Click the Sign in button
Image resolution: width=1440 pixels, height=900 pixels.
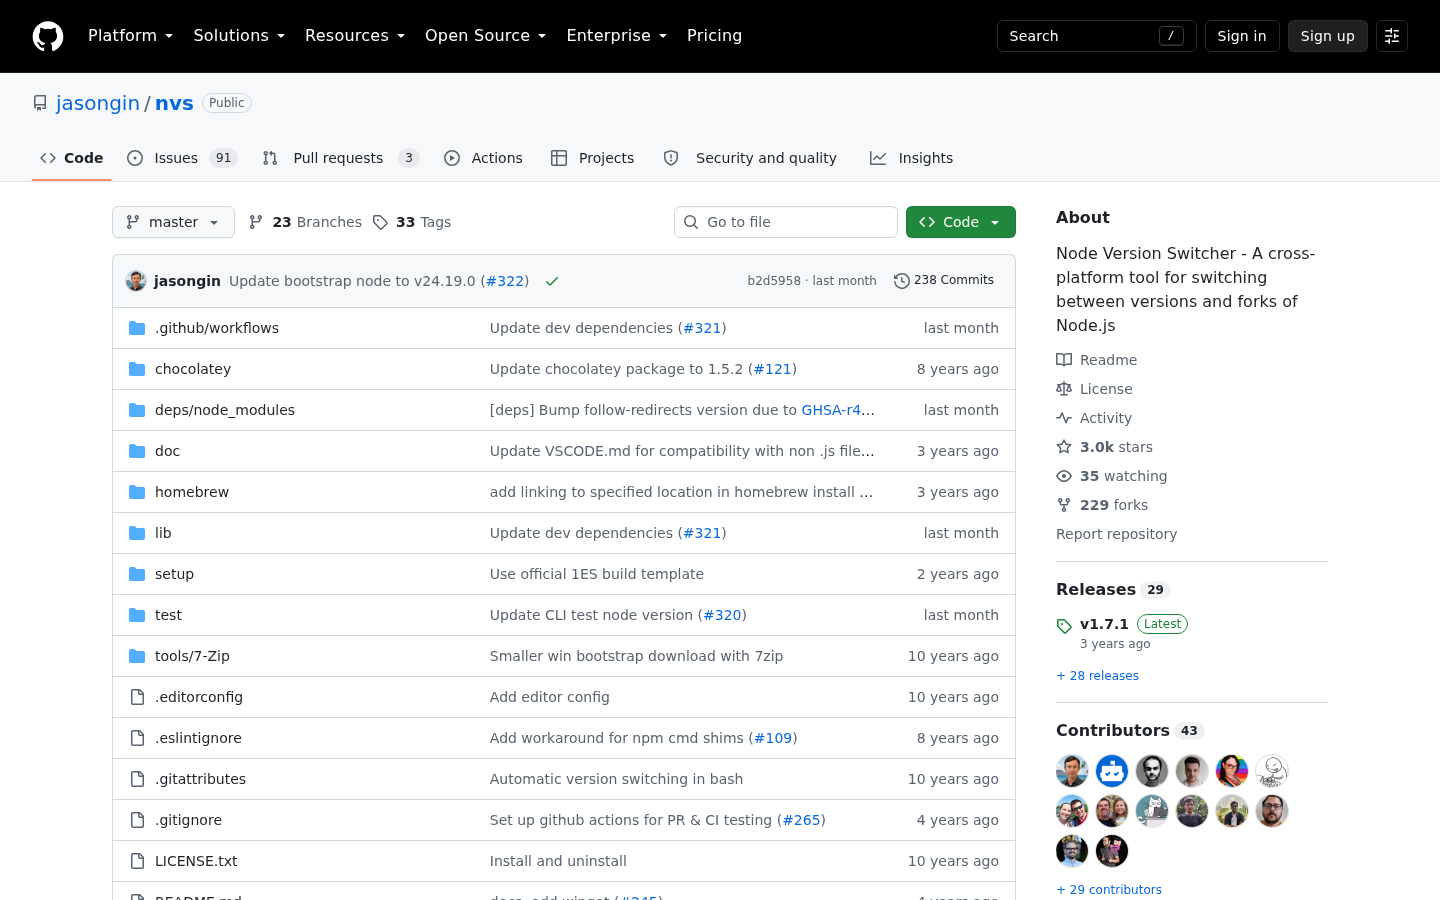point(1242,36)
